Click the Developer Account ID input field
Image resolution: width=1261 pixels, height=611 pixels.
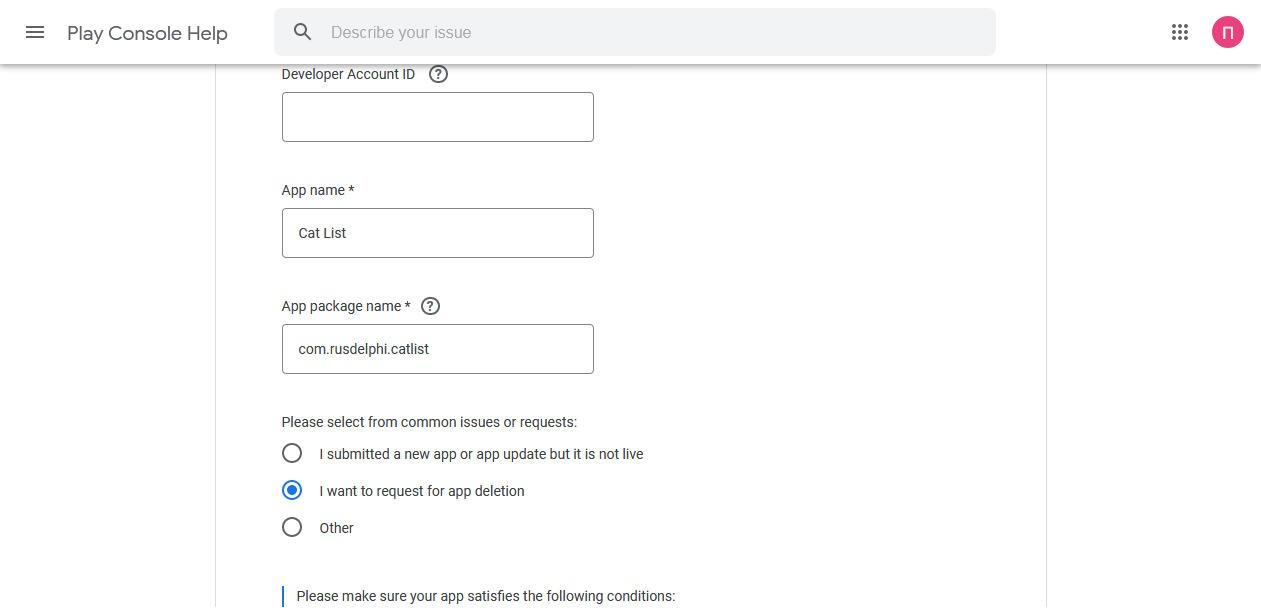coord(438,117)
